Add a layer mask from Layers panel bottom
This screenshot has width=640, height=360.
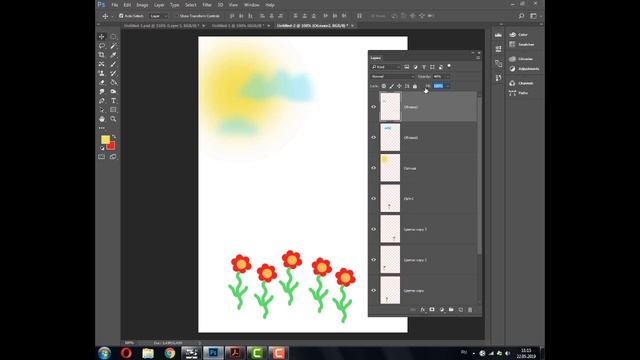432,310
